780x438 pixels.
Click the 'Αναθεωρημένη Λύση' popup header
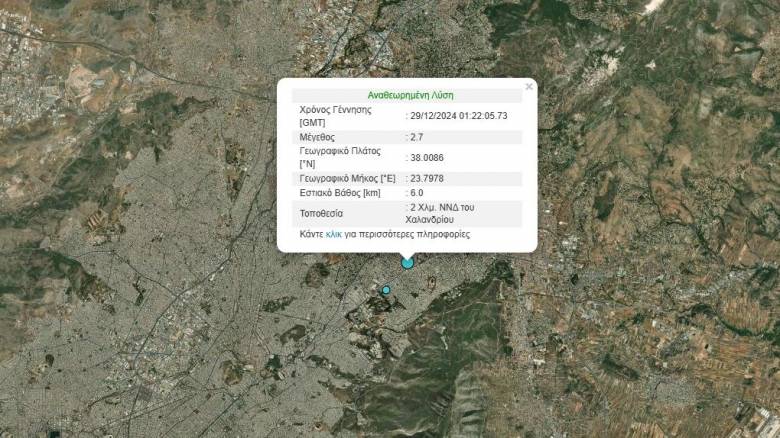410,95
